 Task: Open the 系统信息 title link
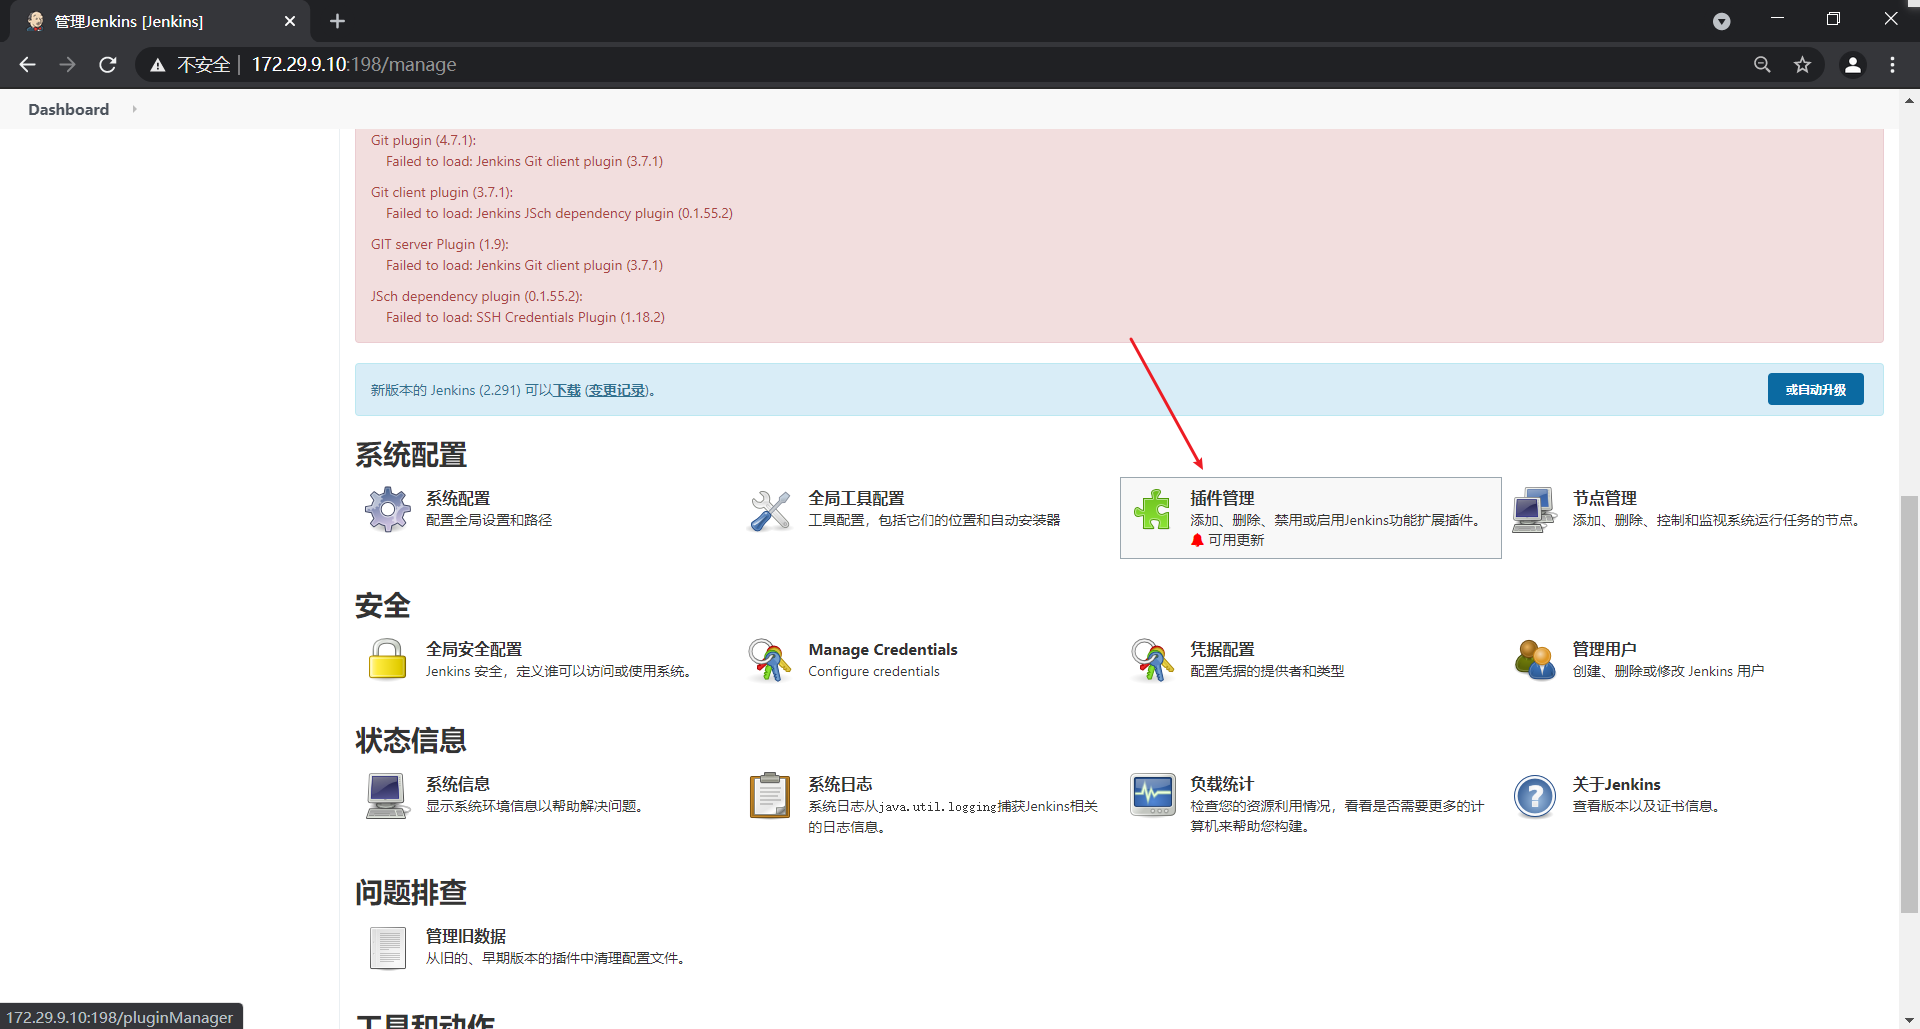coord(458,784)
